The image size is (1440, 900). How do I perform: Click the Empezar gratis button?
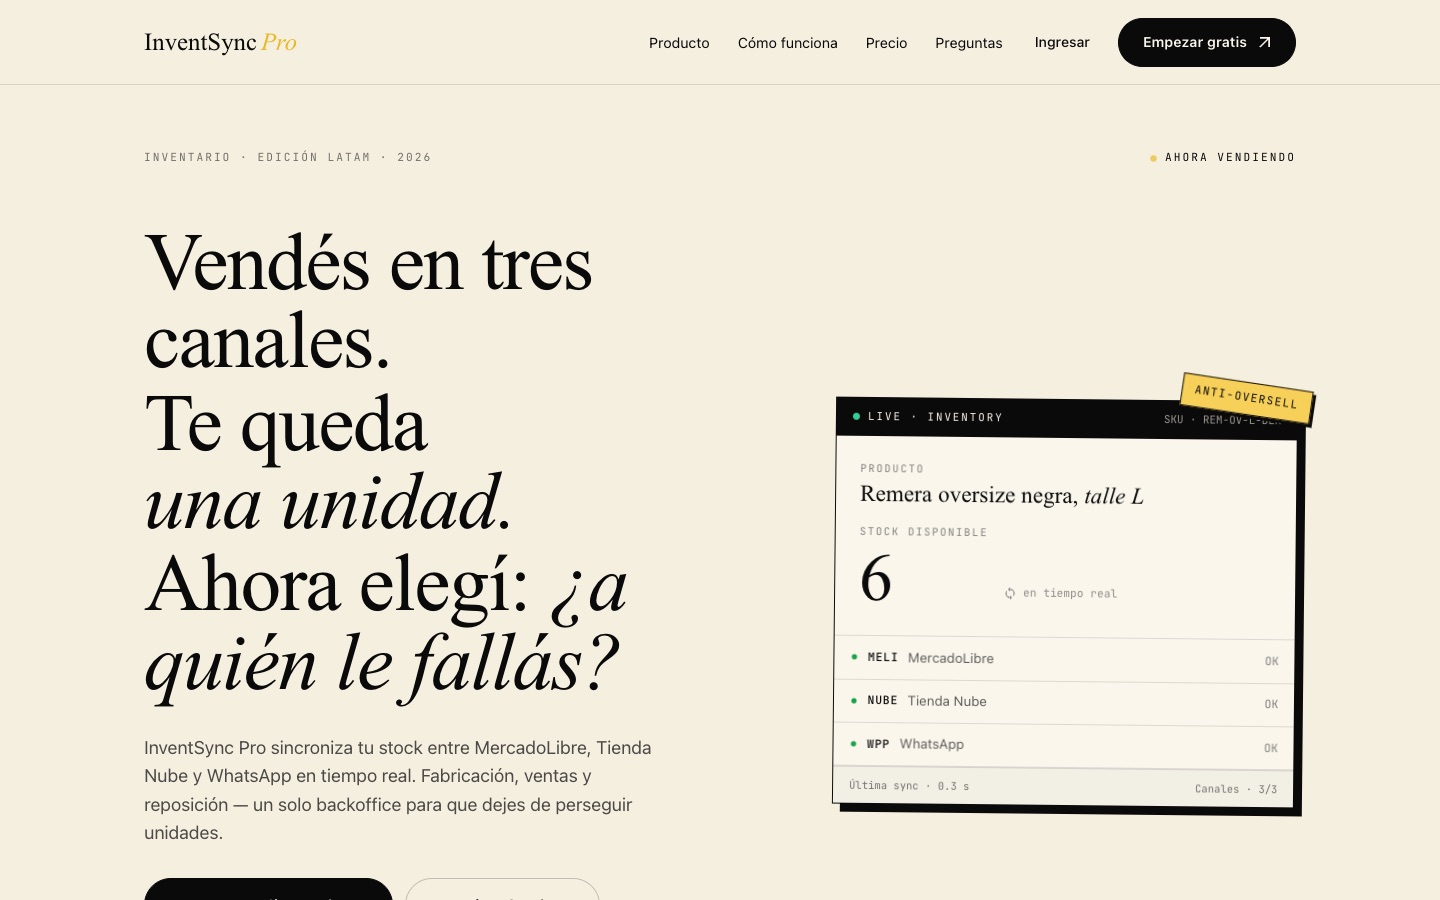(1207, 42)
